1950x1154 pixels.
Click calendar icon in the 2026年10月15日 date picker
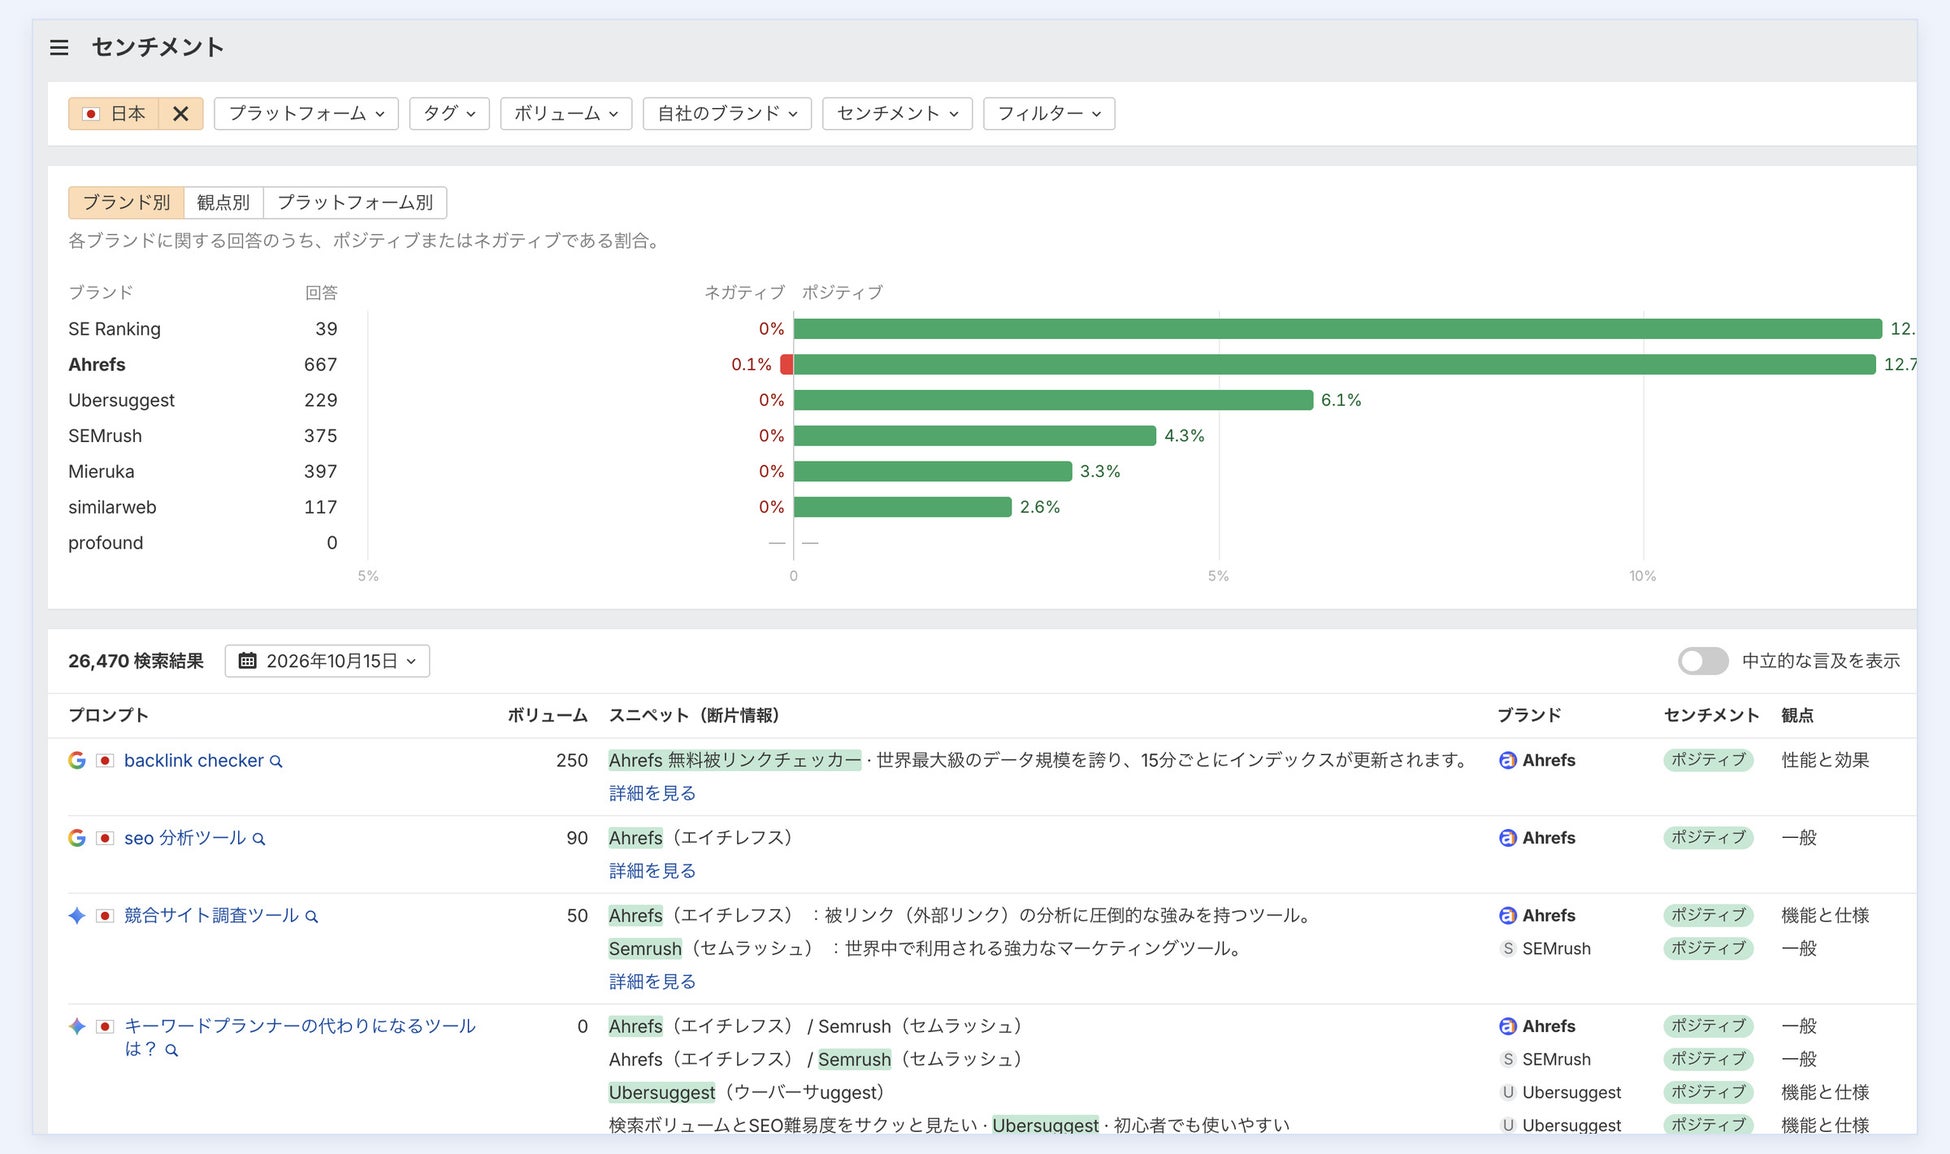coord(248,661)
